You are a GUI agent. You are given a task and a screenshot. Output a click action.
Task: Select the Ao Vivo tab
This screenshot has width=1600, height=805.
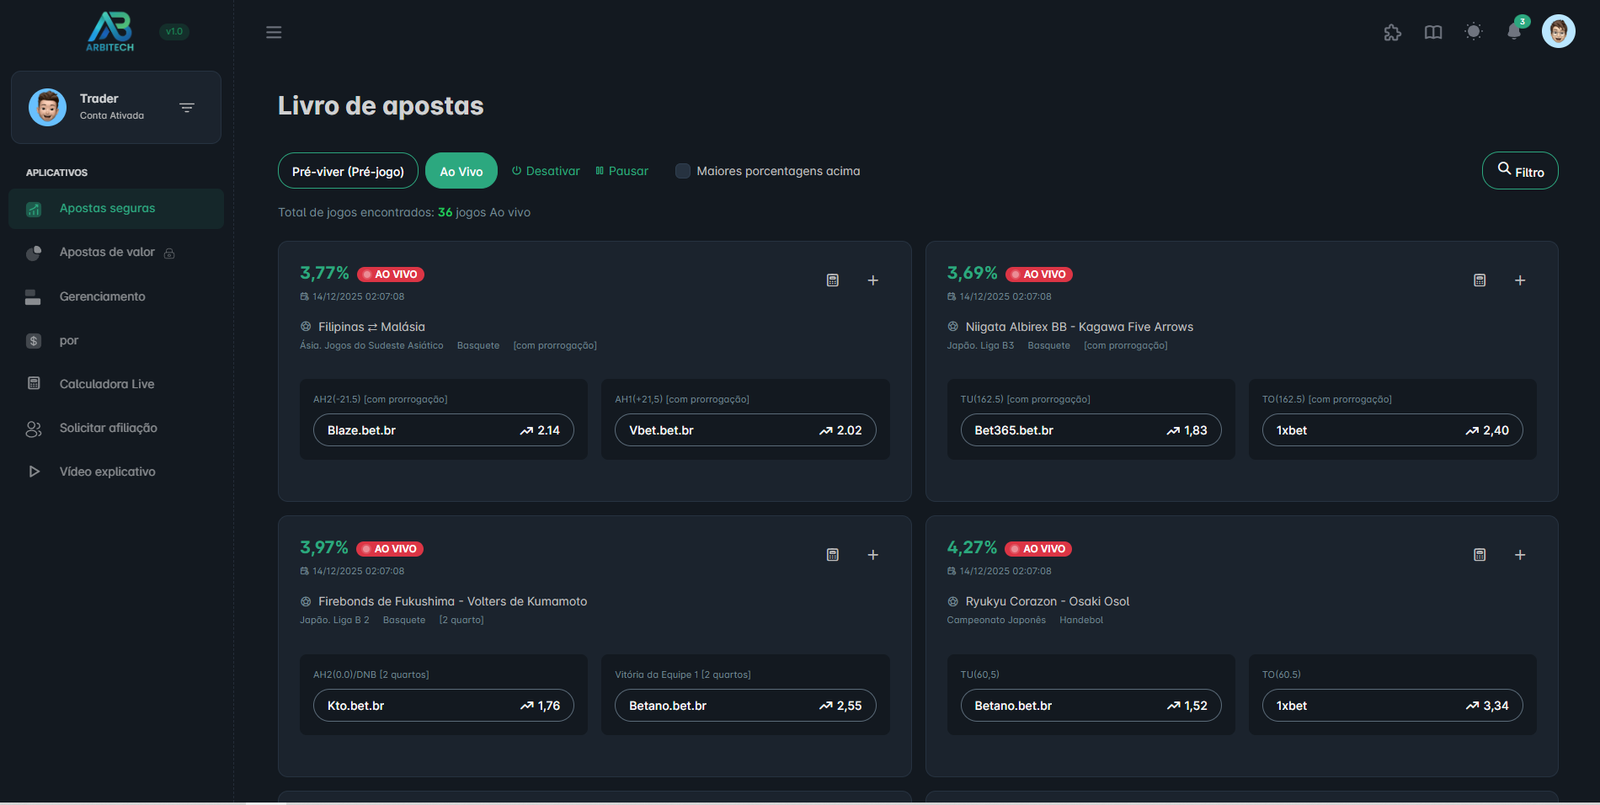[461, 171]
